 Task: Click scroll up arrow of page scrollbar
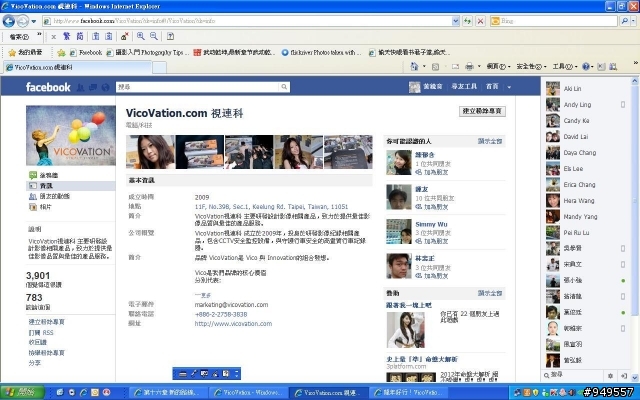[635, 81]
